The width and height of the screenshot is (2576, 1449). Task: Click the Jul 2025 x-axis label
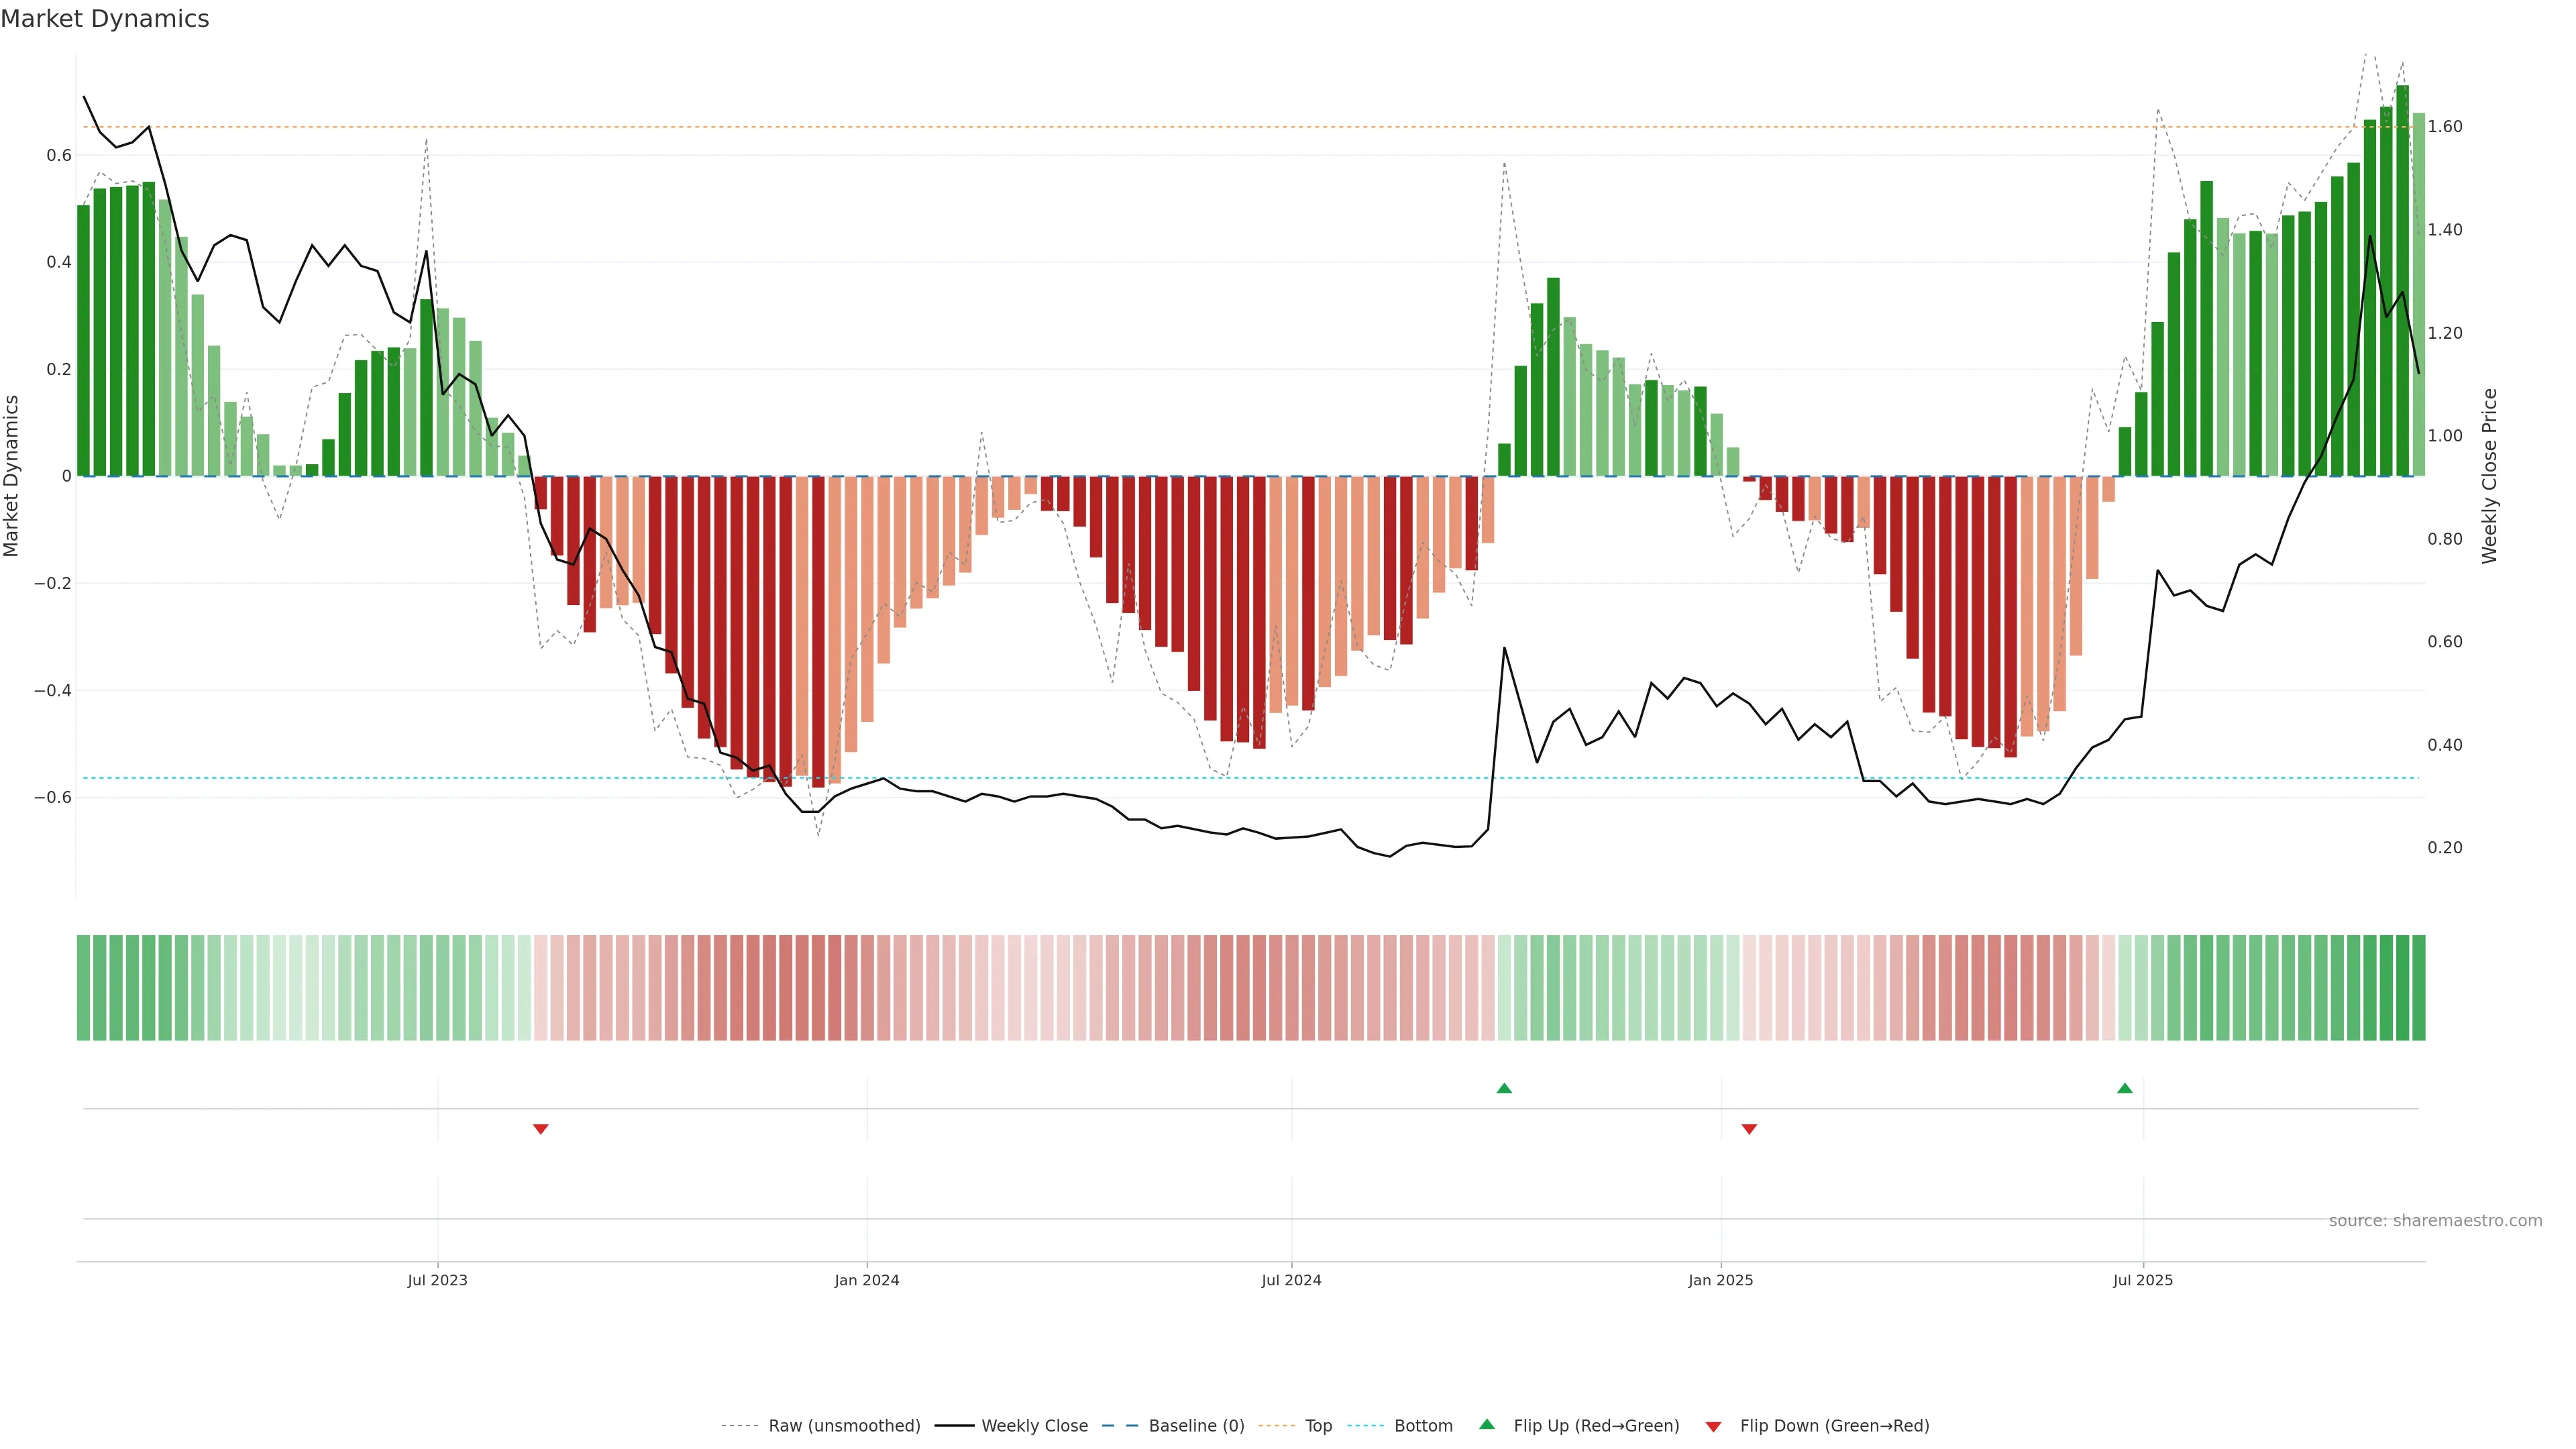(x=2143, y=1280)
